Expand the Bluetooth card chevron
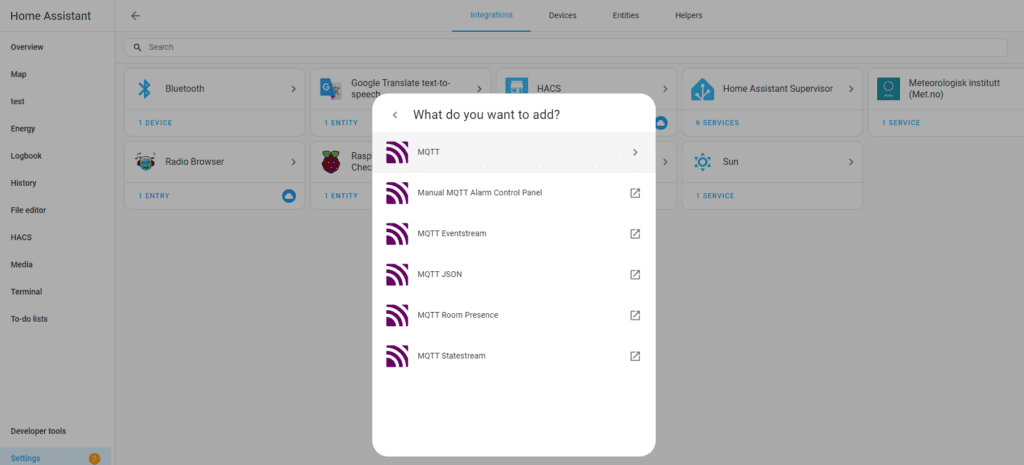The width and height of the screenshot is (1024, 465). click(x=293, y=89)
